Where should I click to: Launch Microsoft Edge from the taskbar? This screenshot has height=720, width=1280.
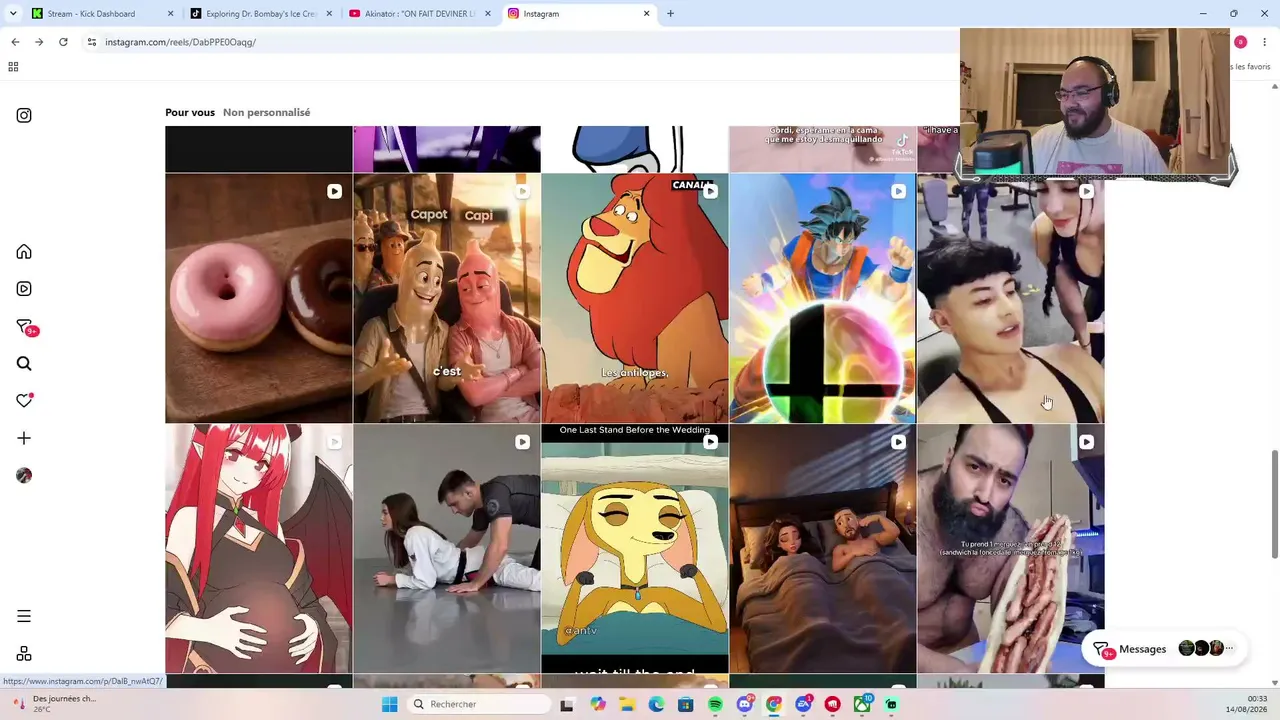coord(656,704)
